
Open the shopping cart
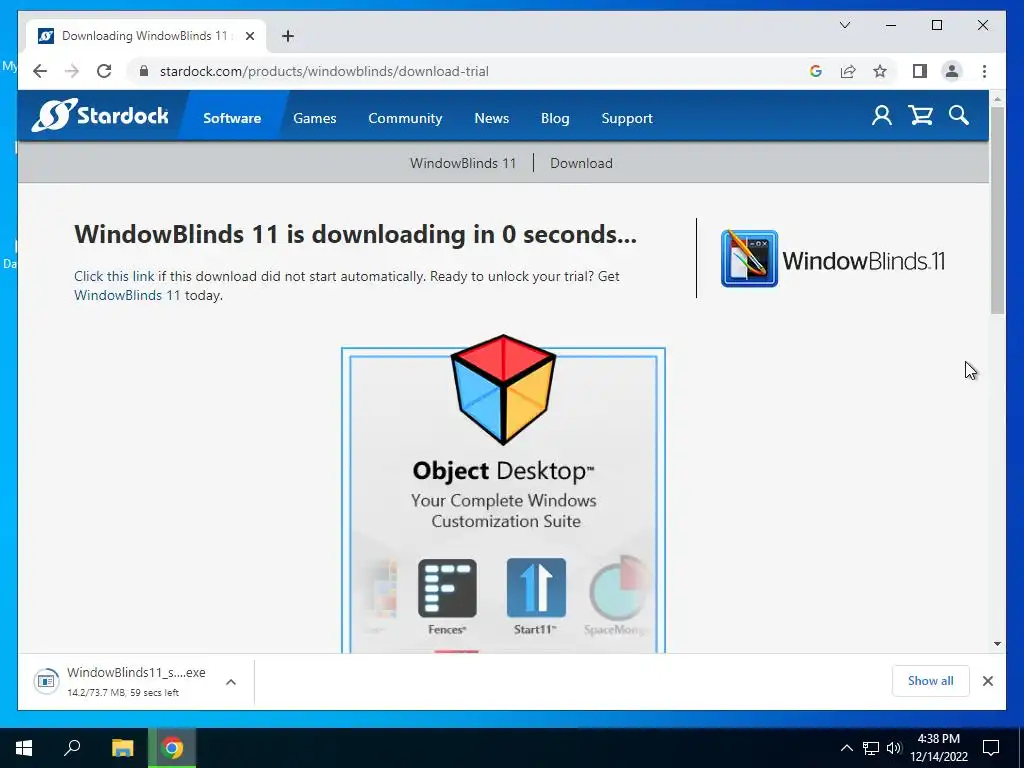(x=920, y=116)
